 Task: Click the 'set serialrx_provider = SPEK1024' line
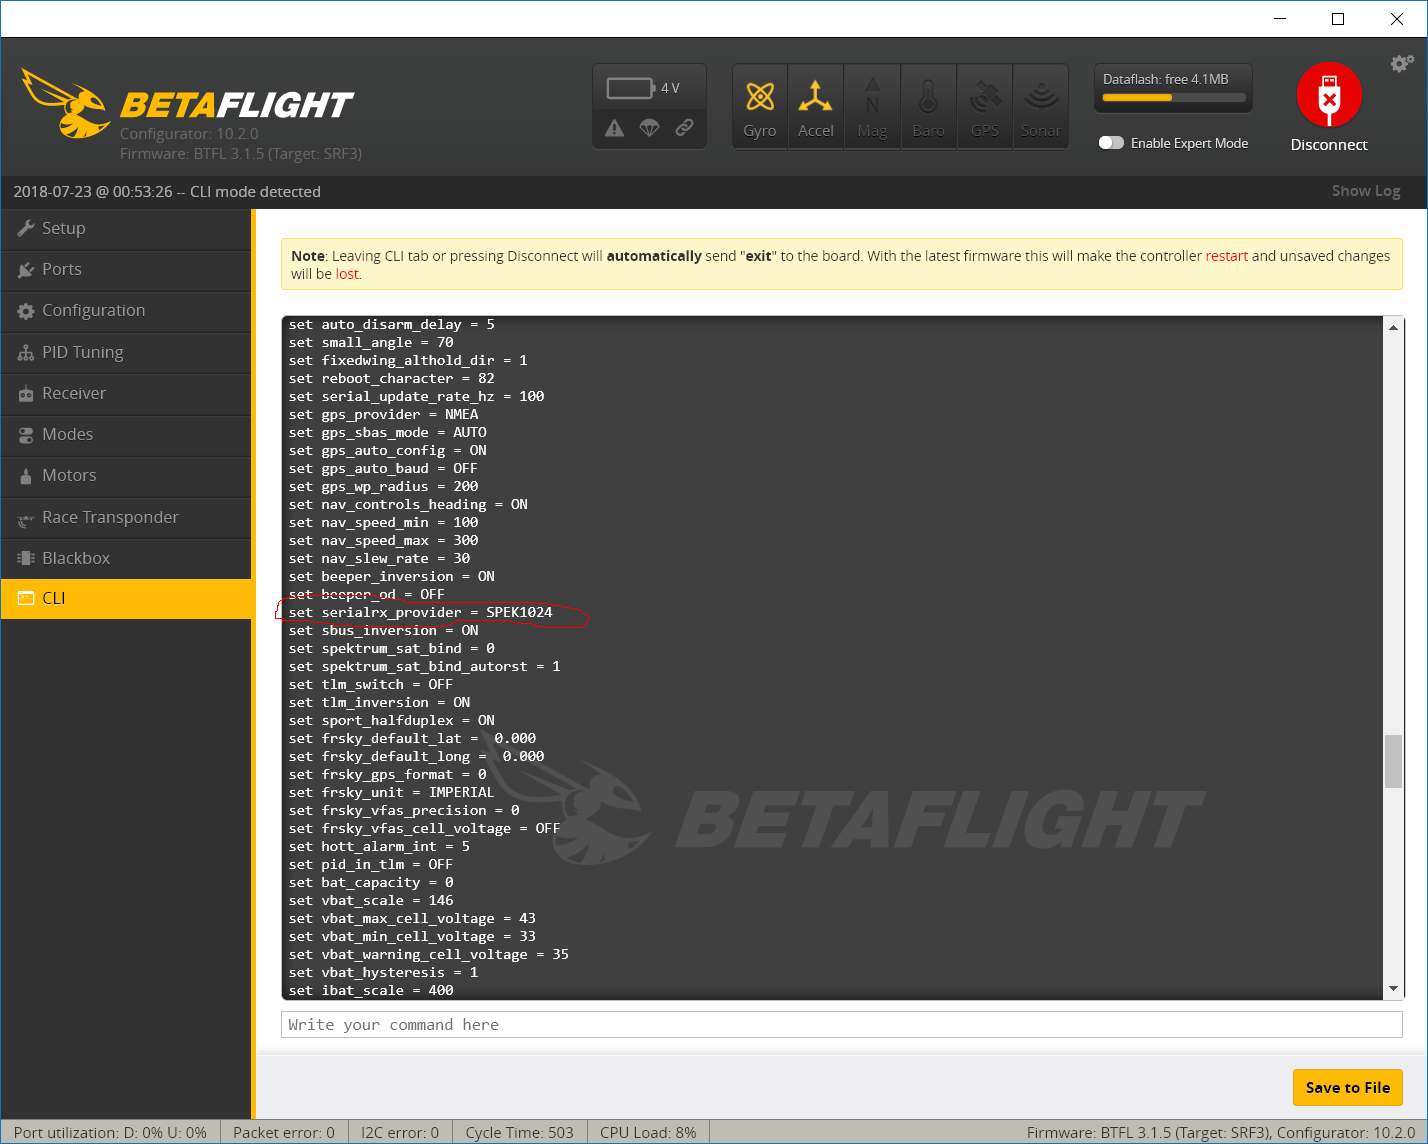[420, 612]
